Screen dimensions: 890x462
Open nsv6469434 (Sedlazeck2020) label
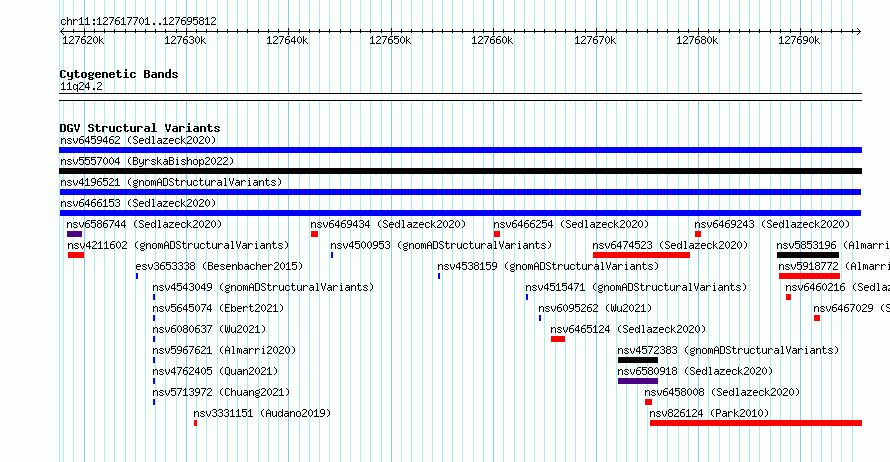[x=388, y=224]
